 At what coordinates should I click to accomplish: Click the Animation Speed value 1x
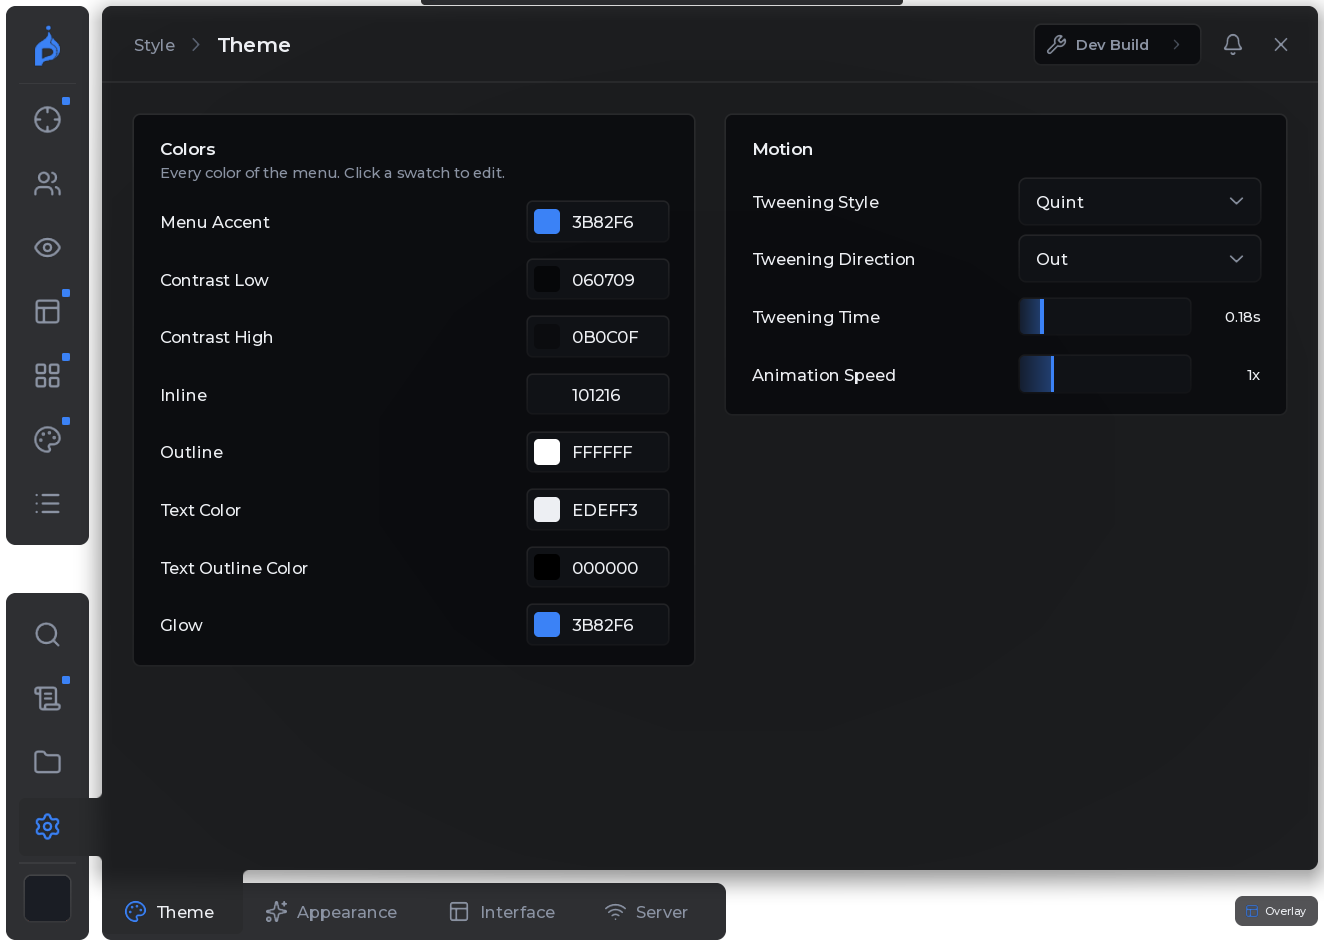1253,375
